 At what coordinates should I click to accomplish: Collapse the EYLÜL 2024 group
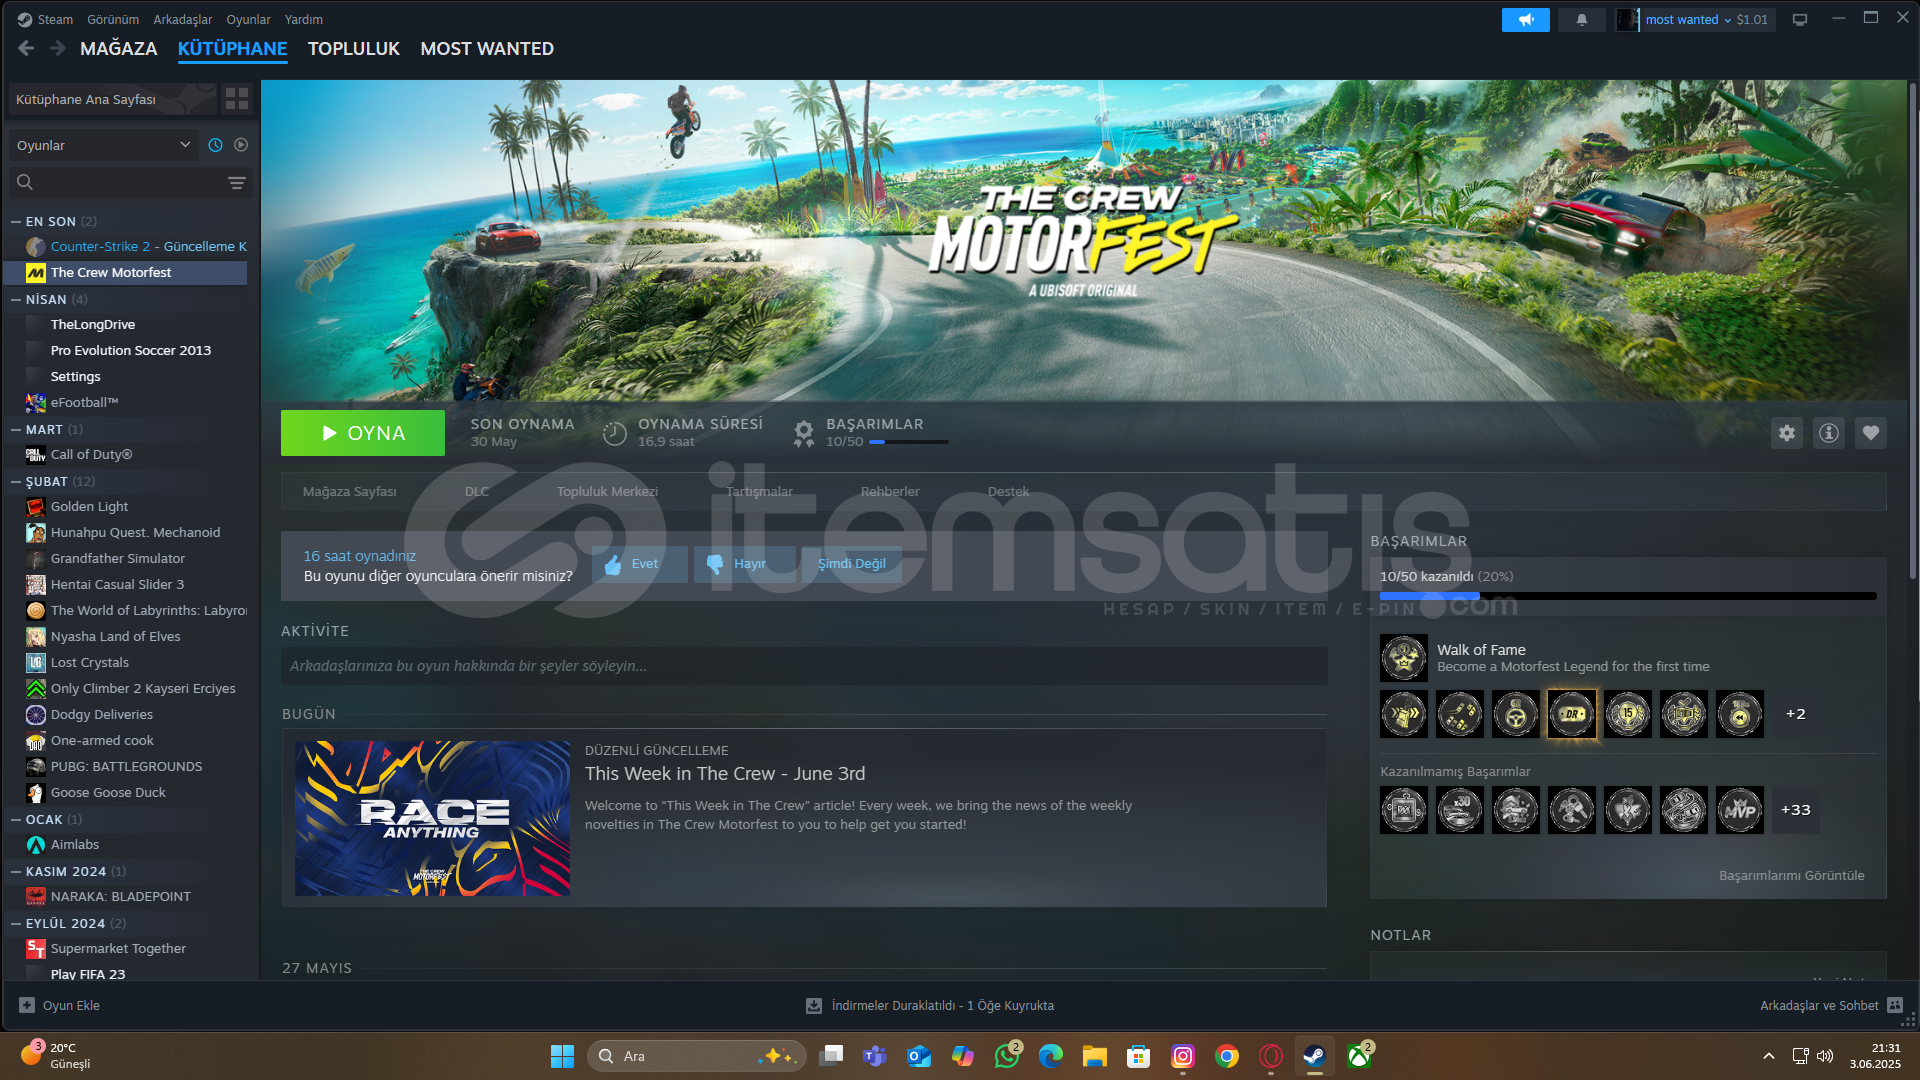(x=16, y=924)
